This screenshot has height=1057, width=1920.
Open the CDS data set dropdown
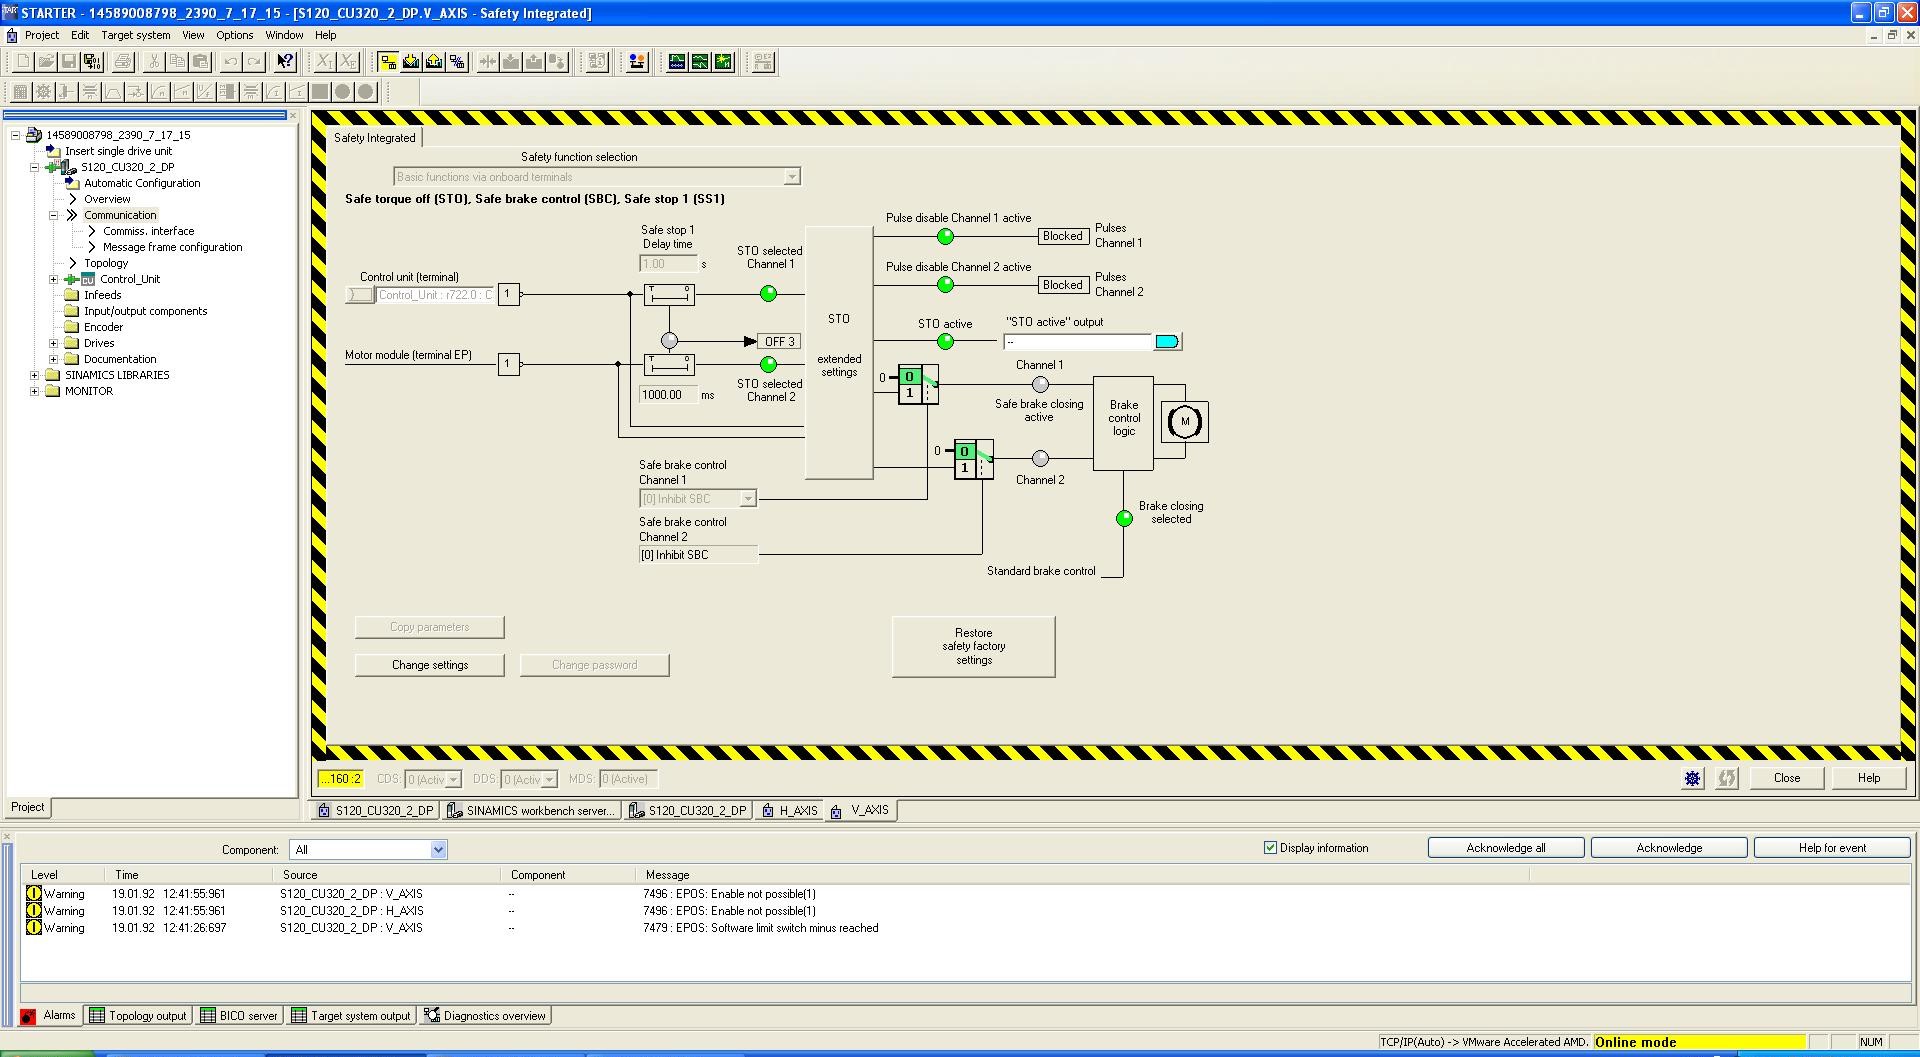[453, 779]
